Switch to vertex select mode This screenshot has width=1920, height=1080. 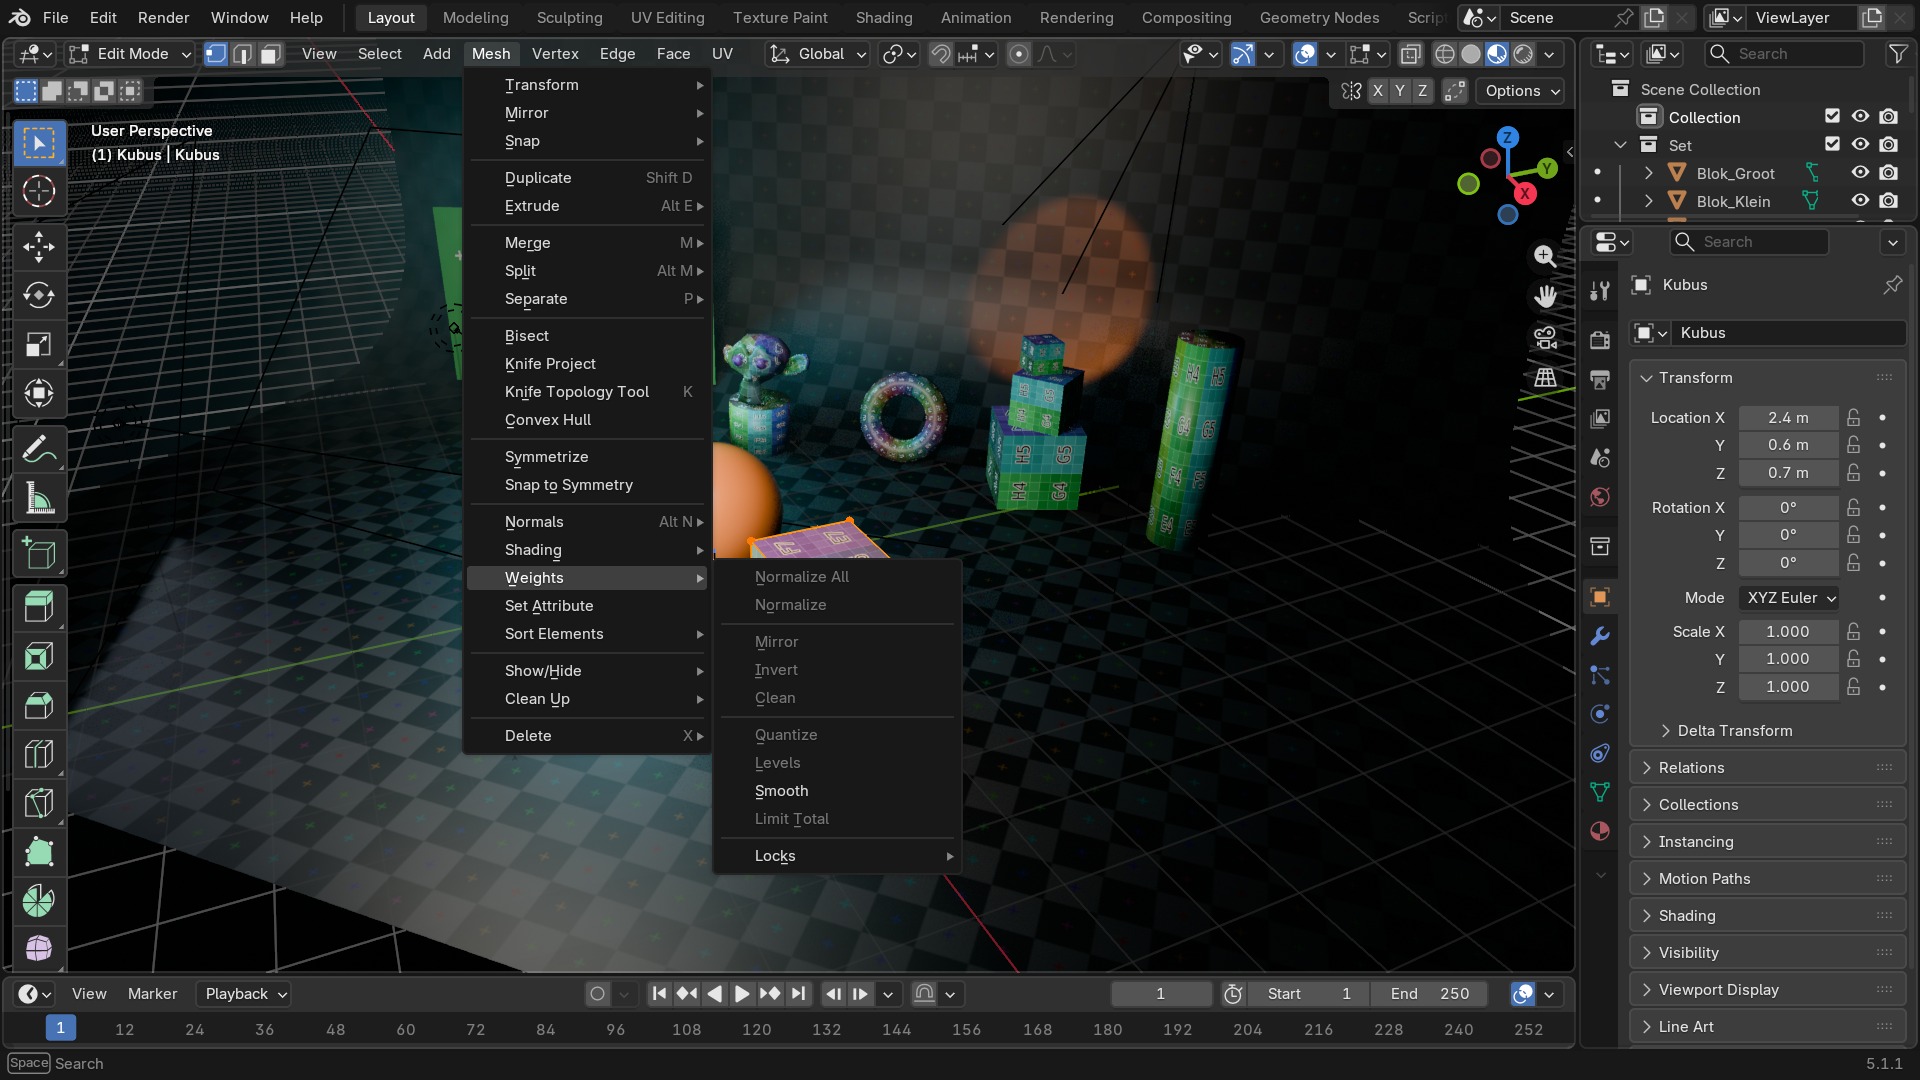(215, 54)
